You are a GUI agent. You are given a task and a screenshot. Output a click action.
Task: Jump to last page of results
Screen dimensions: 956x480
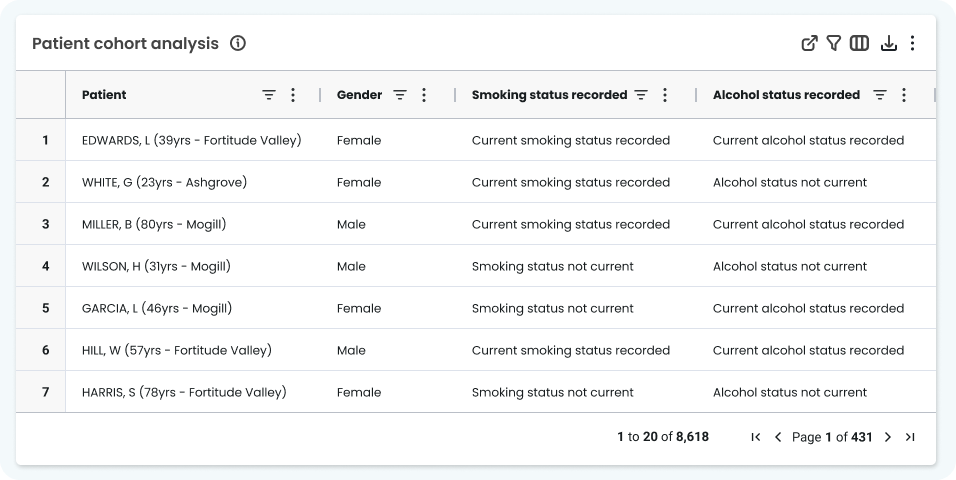[910, 437]
